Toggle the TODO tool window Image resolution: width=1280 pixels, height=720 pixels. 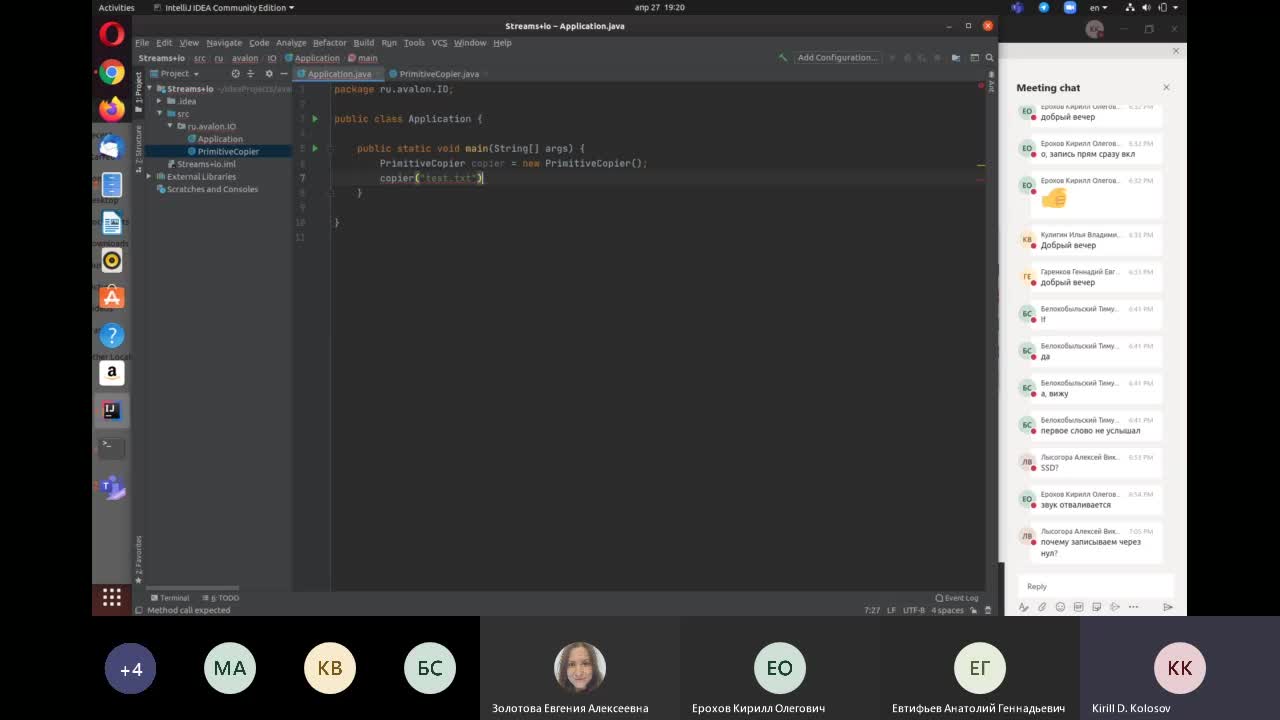(221, 598)
